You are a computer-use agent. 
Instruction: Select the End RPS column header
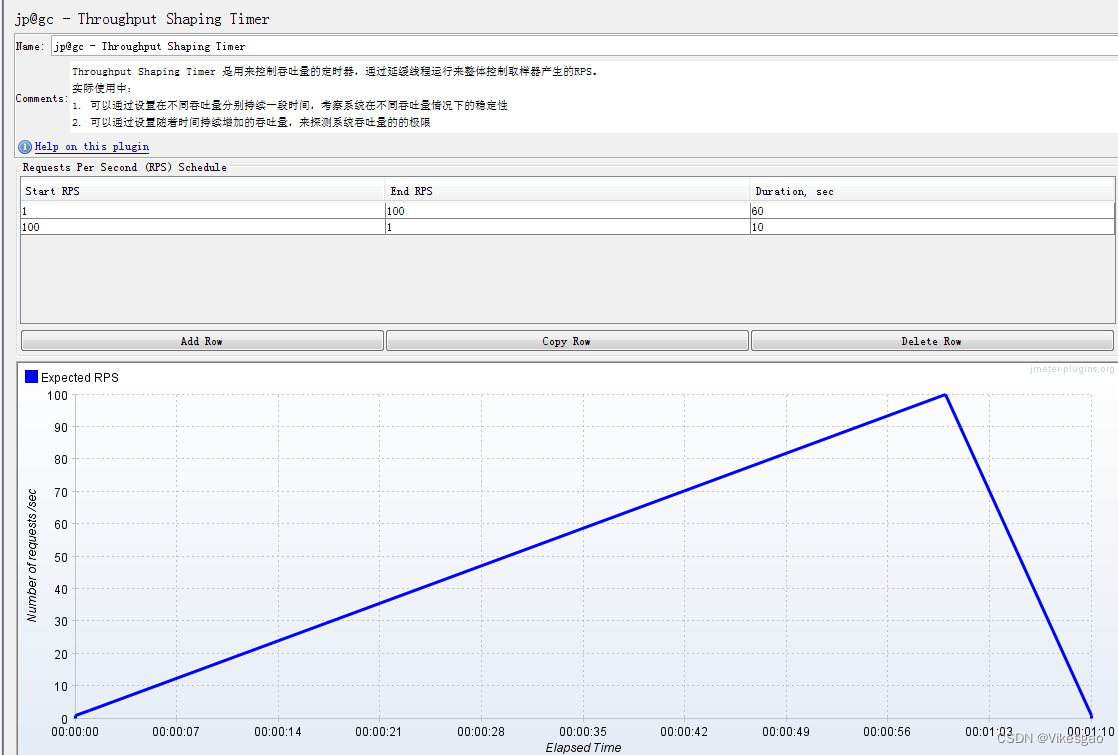[568, 191]
